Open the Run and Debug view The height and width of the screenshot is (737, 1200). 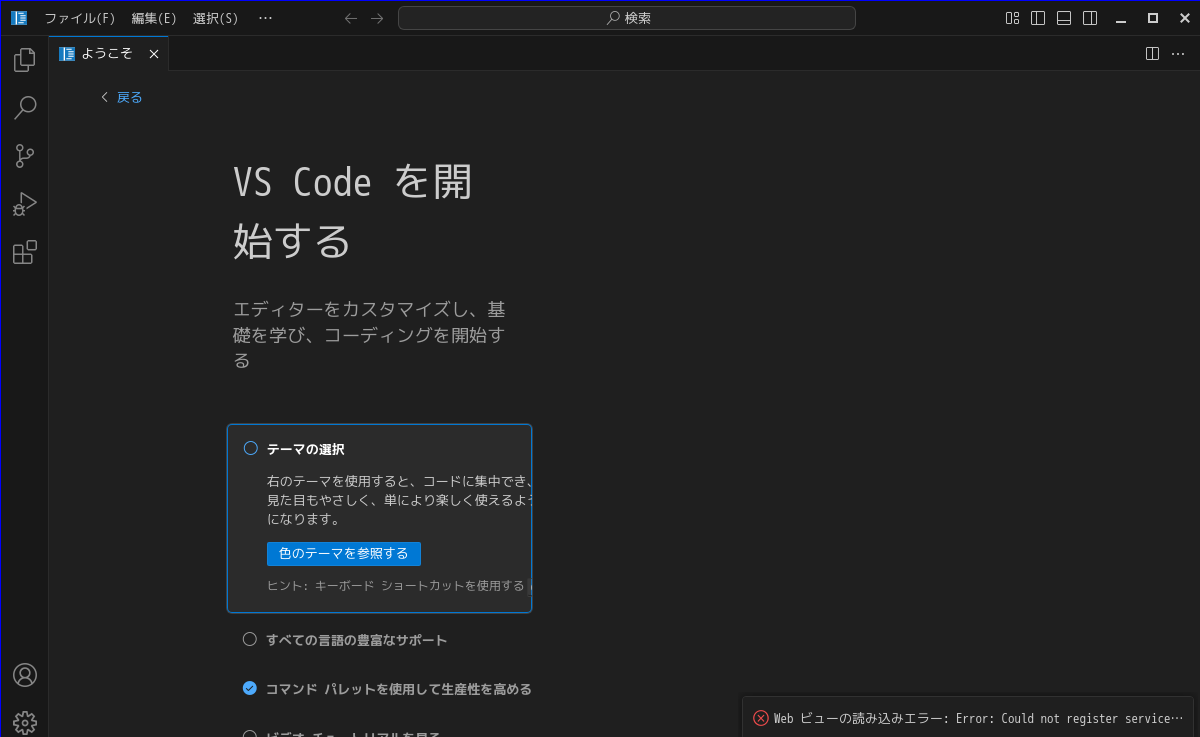[24, 204]
